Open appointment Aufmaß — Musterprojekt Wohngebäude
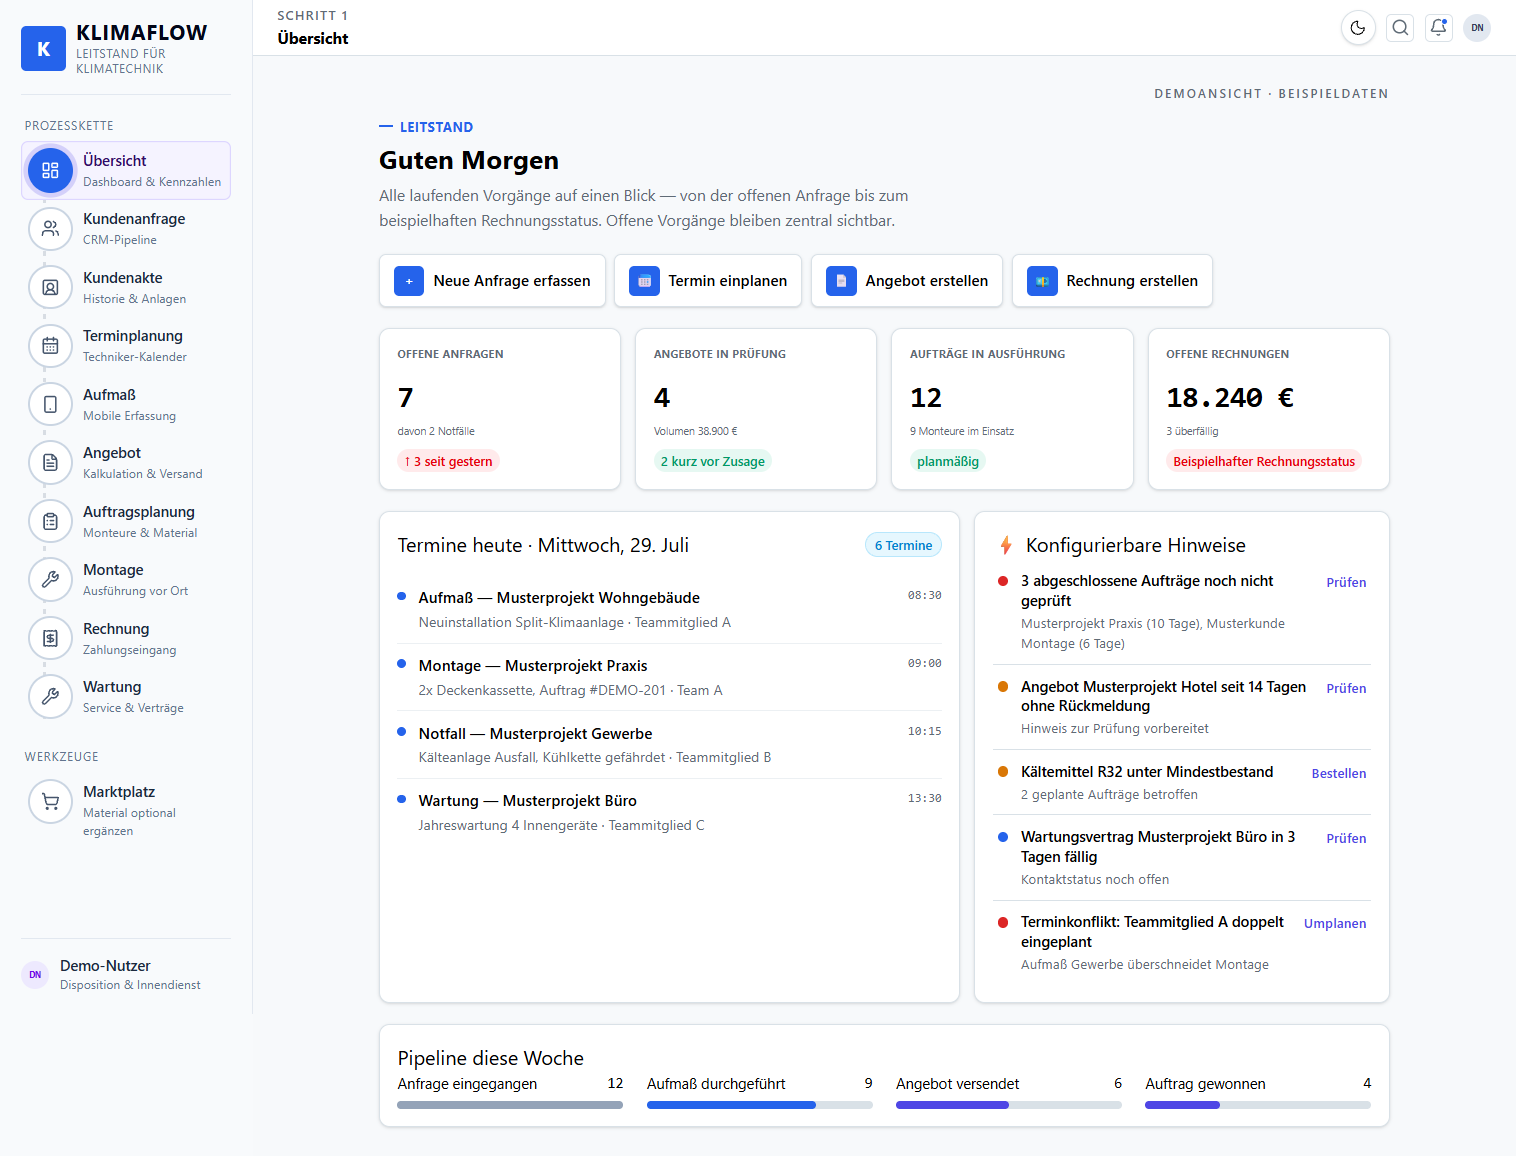 click(x=669, y=609)
